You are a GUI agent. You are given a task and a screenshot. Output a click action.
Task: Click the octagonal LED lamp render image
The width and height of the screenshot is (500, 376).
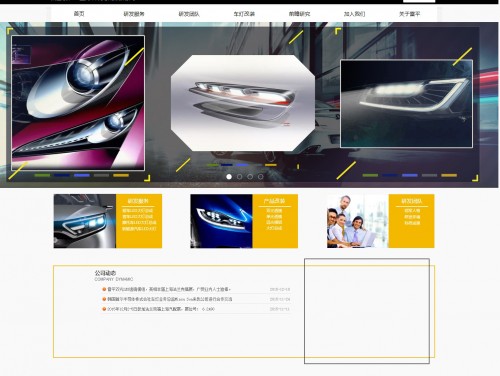coord(243,103)
